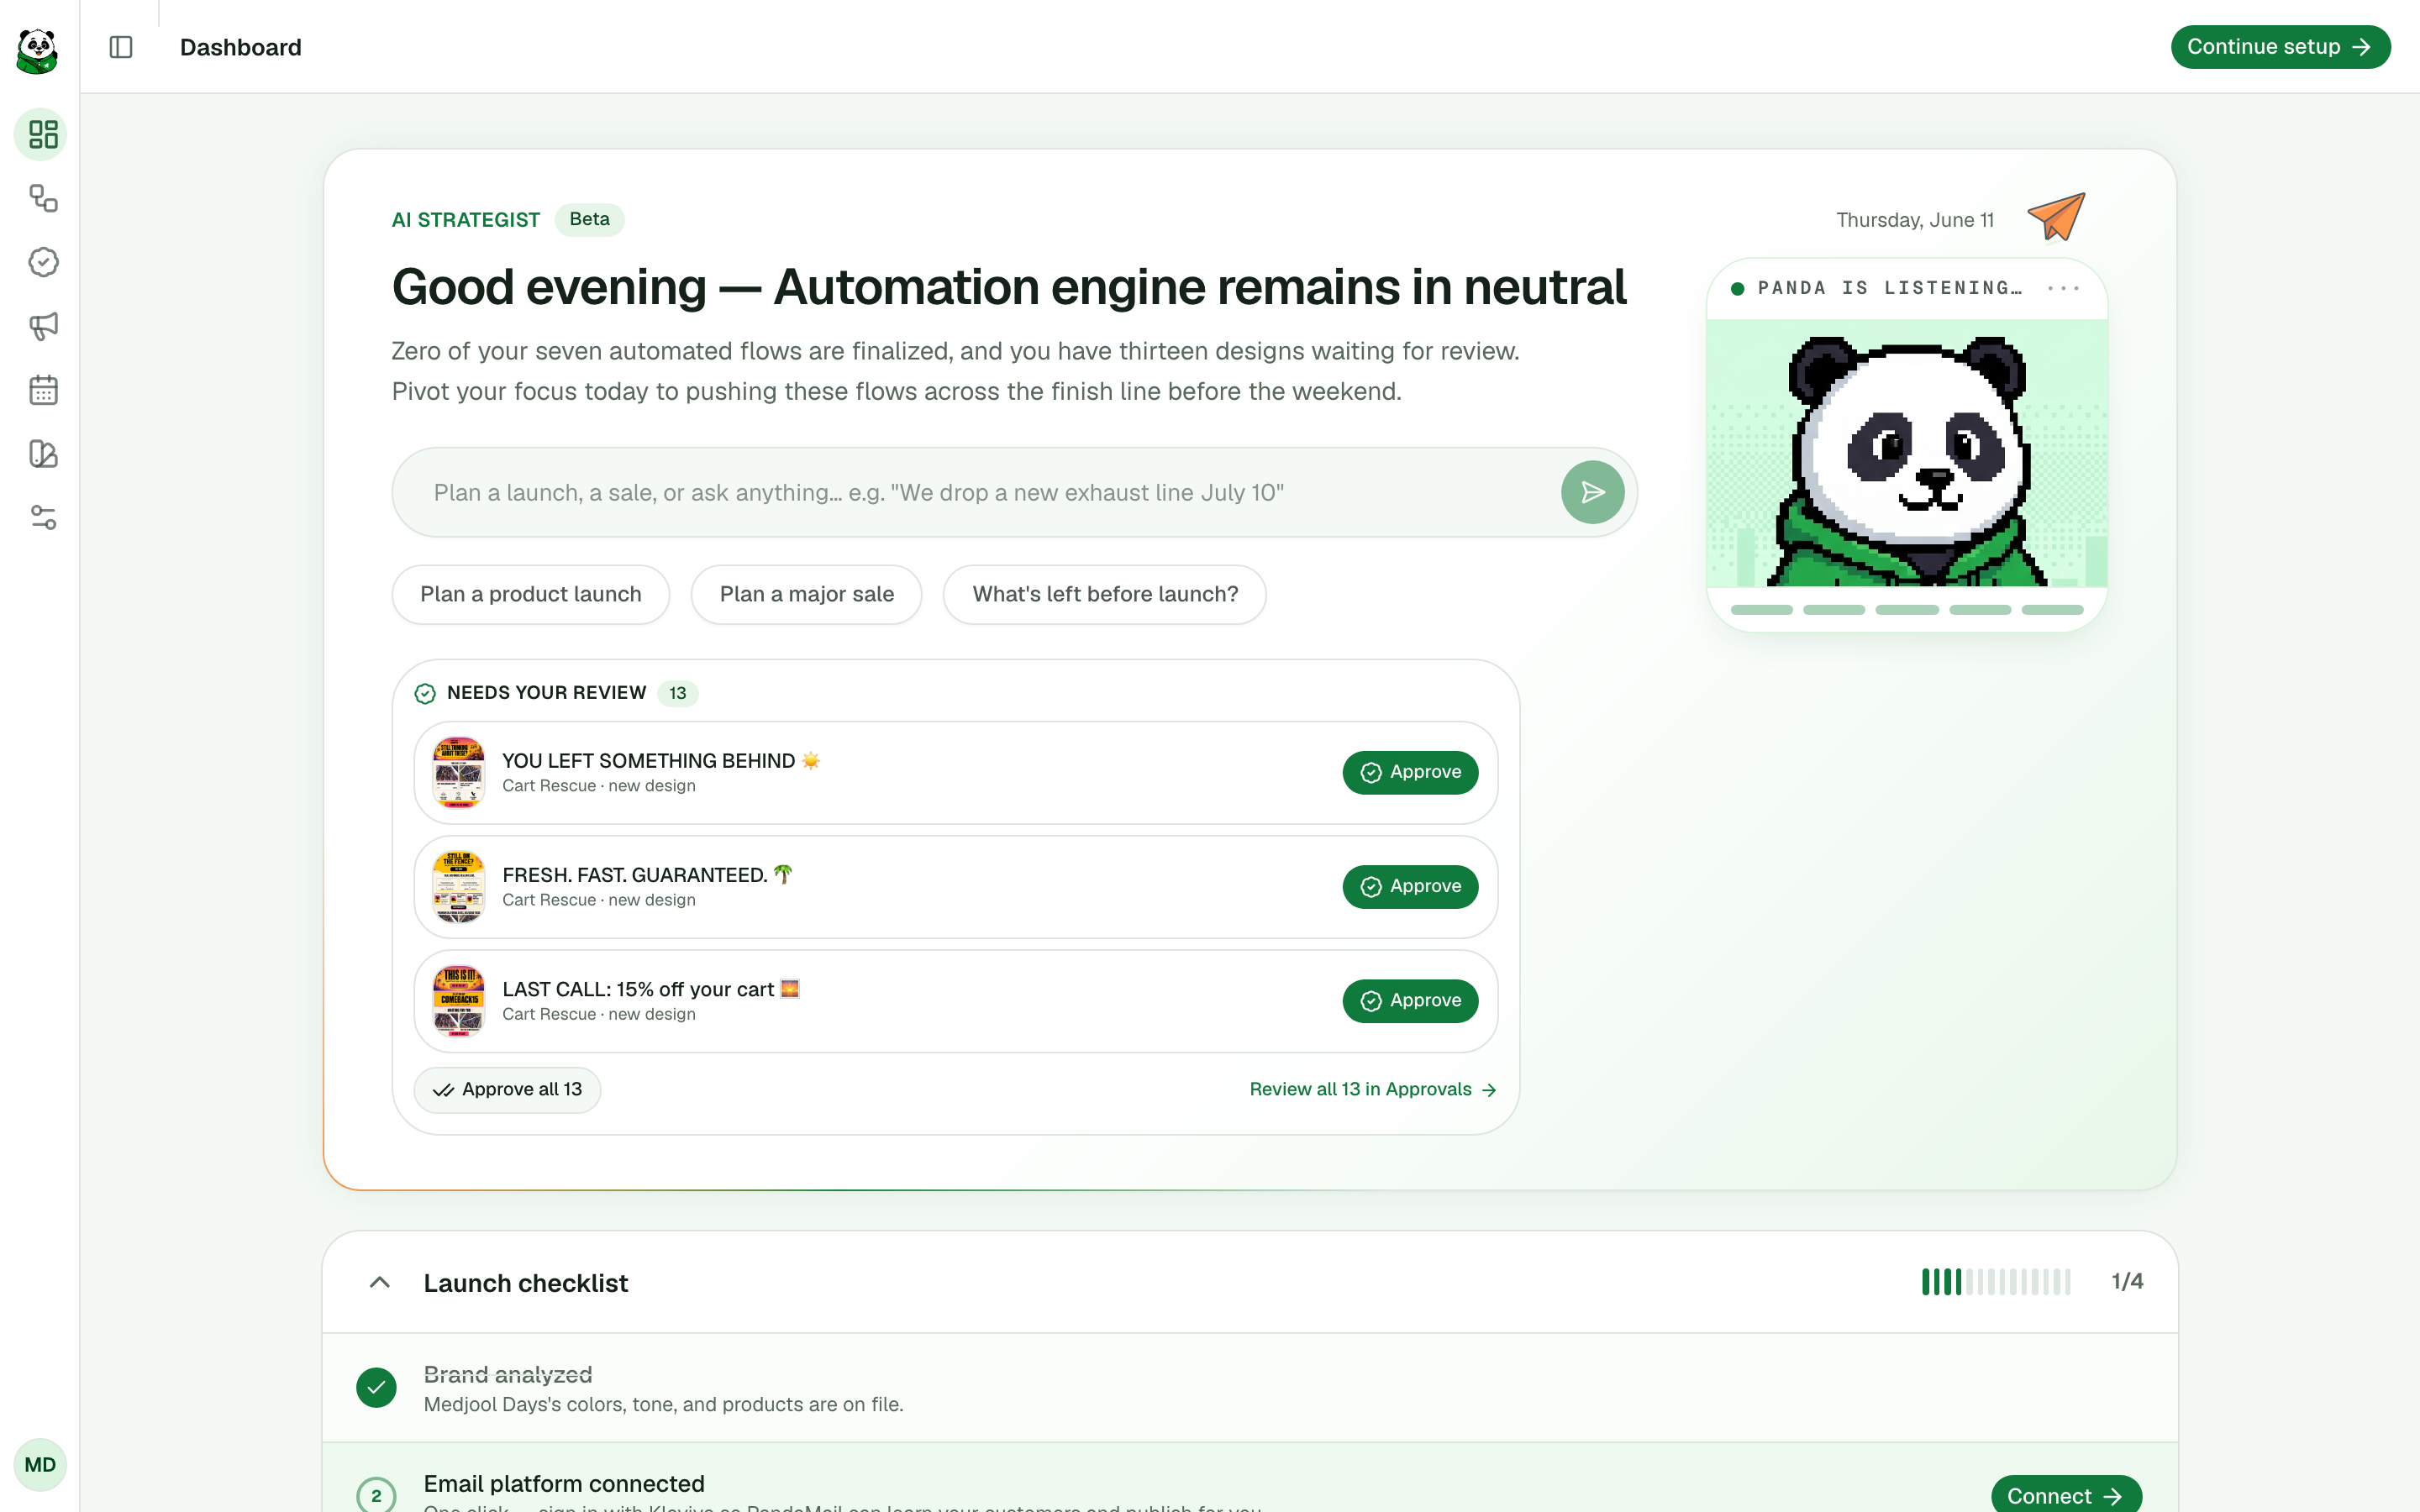This screenshot has height=1512, width=2420.
Task: Open the Dashboard grid icon in sidebar
Action: 43,134
